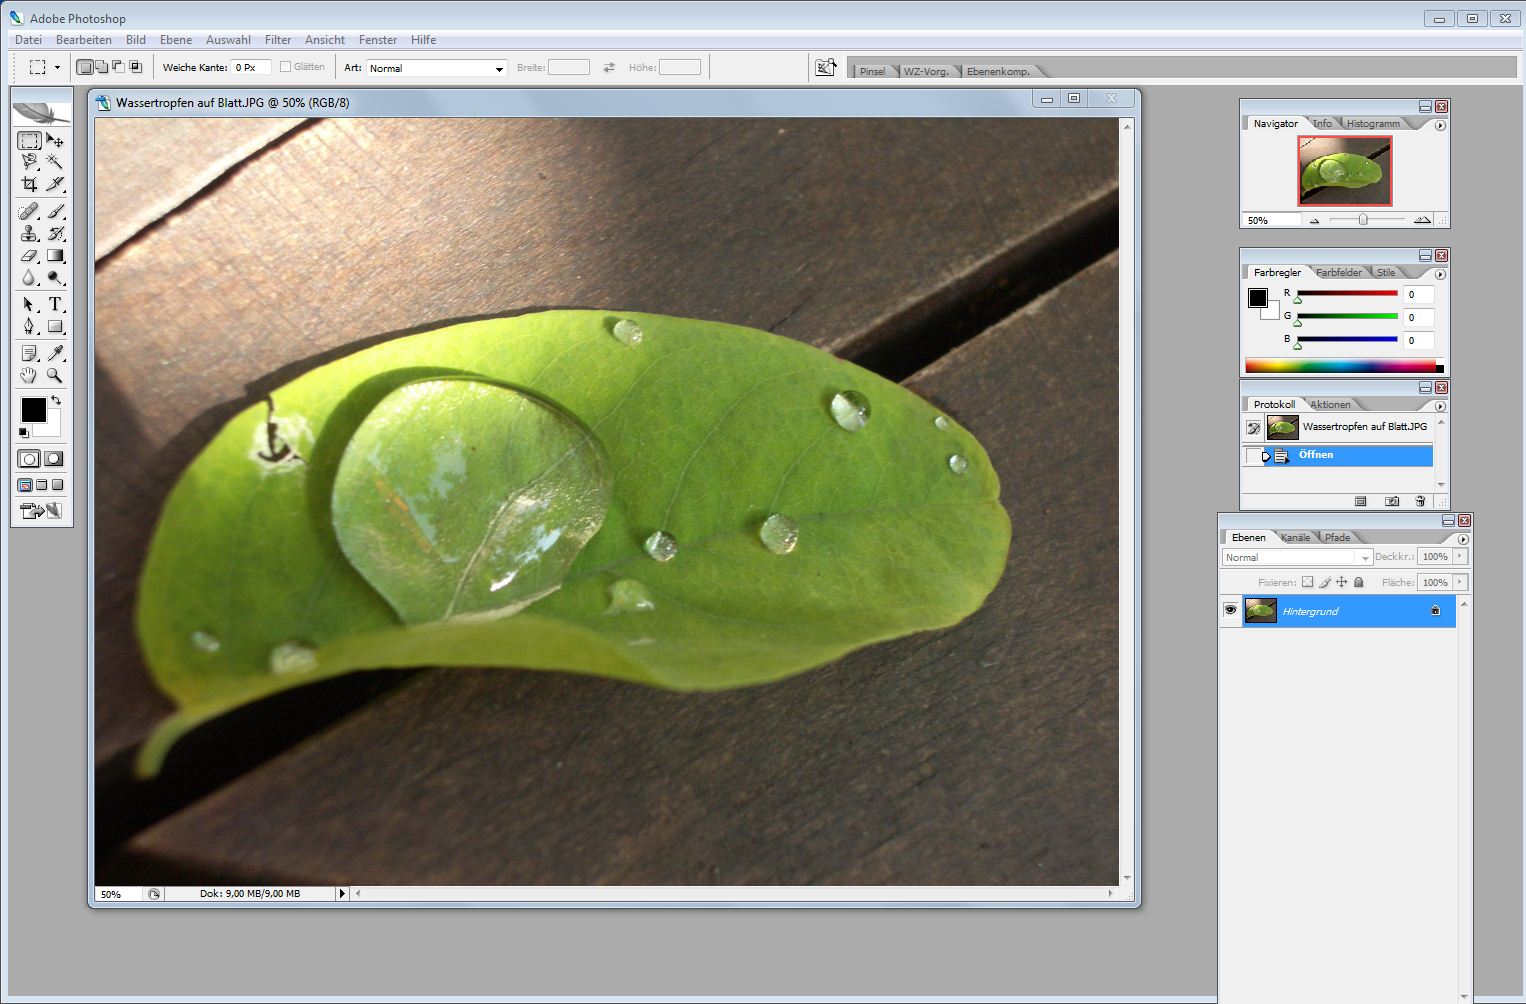The width and height of the screenshot is (1526, 1004).
Task: Toggle layer visibility of the Hintergrund layer
Action: (x=1231, y=611)
